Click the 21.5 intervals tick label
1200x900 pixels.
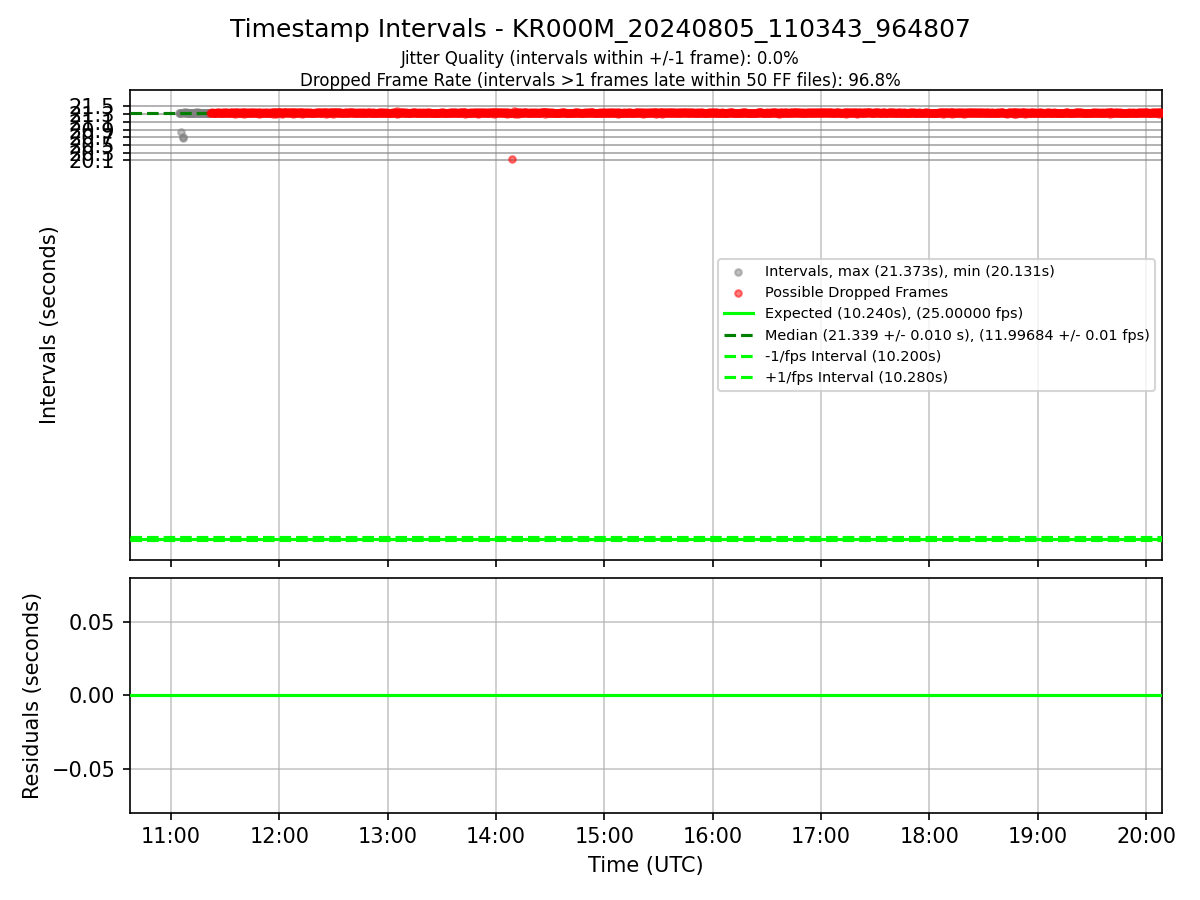[92, 106]
